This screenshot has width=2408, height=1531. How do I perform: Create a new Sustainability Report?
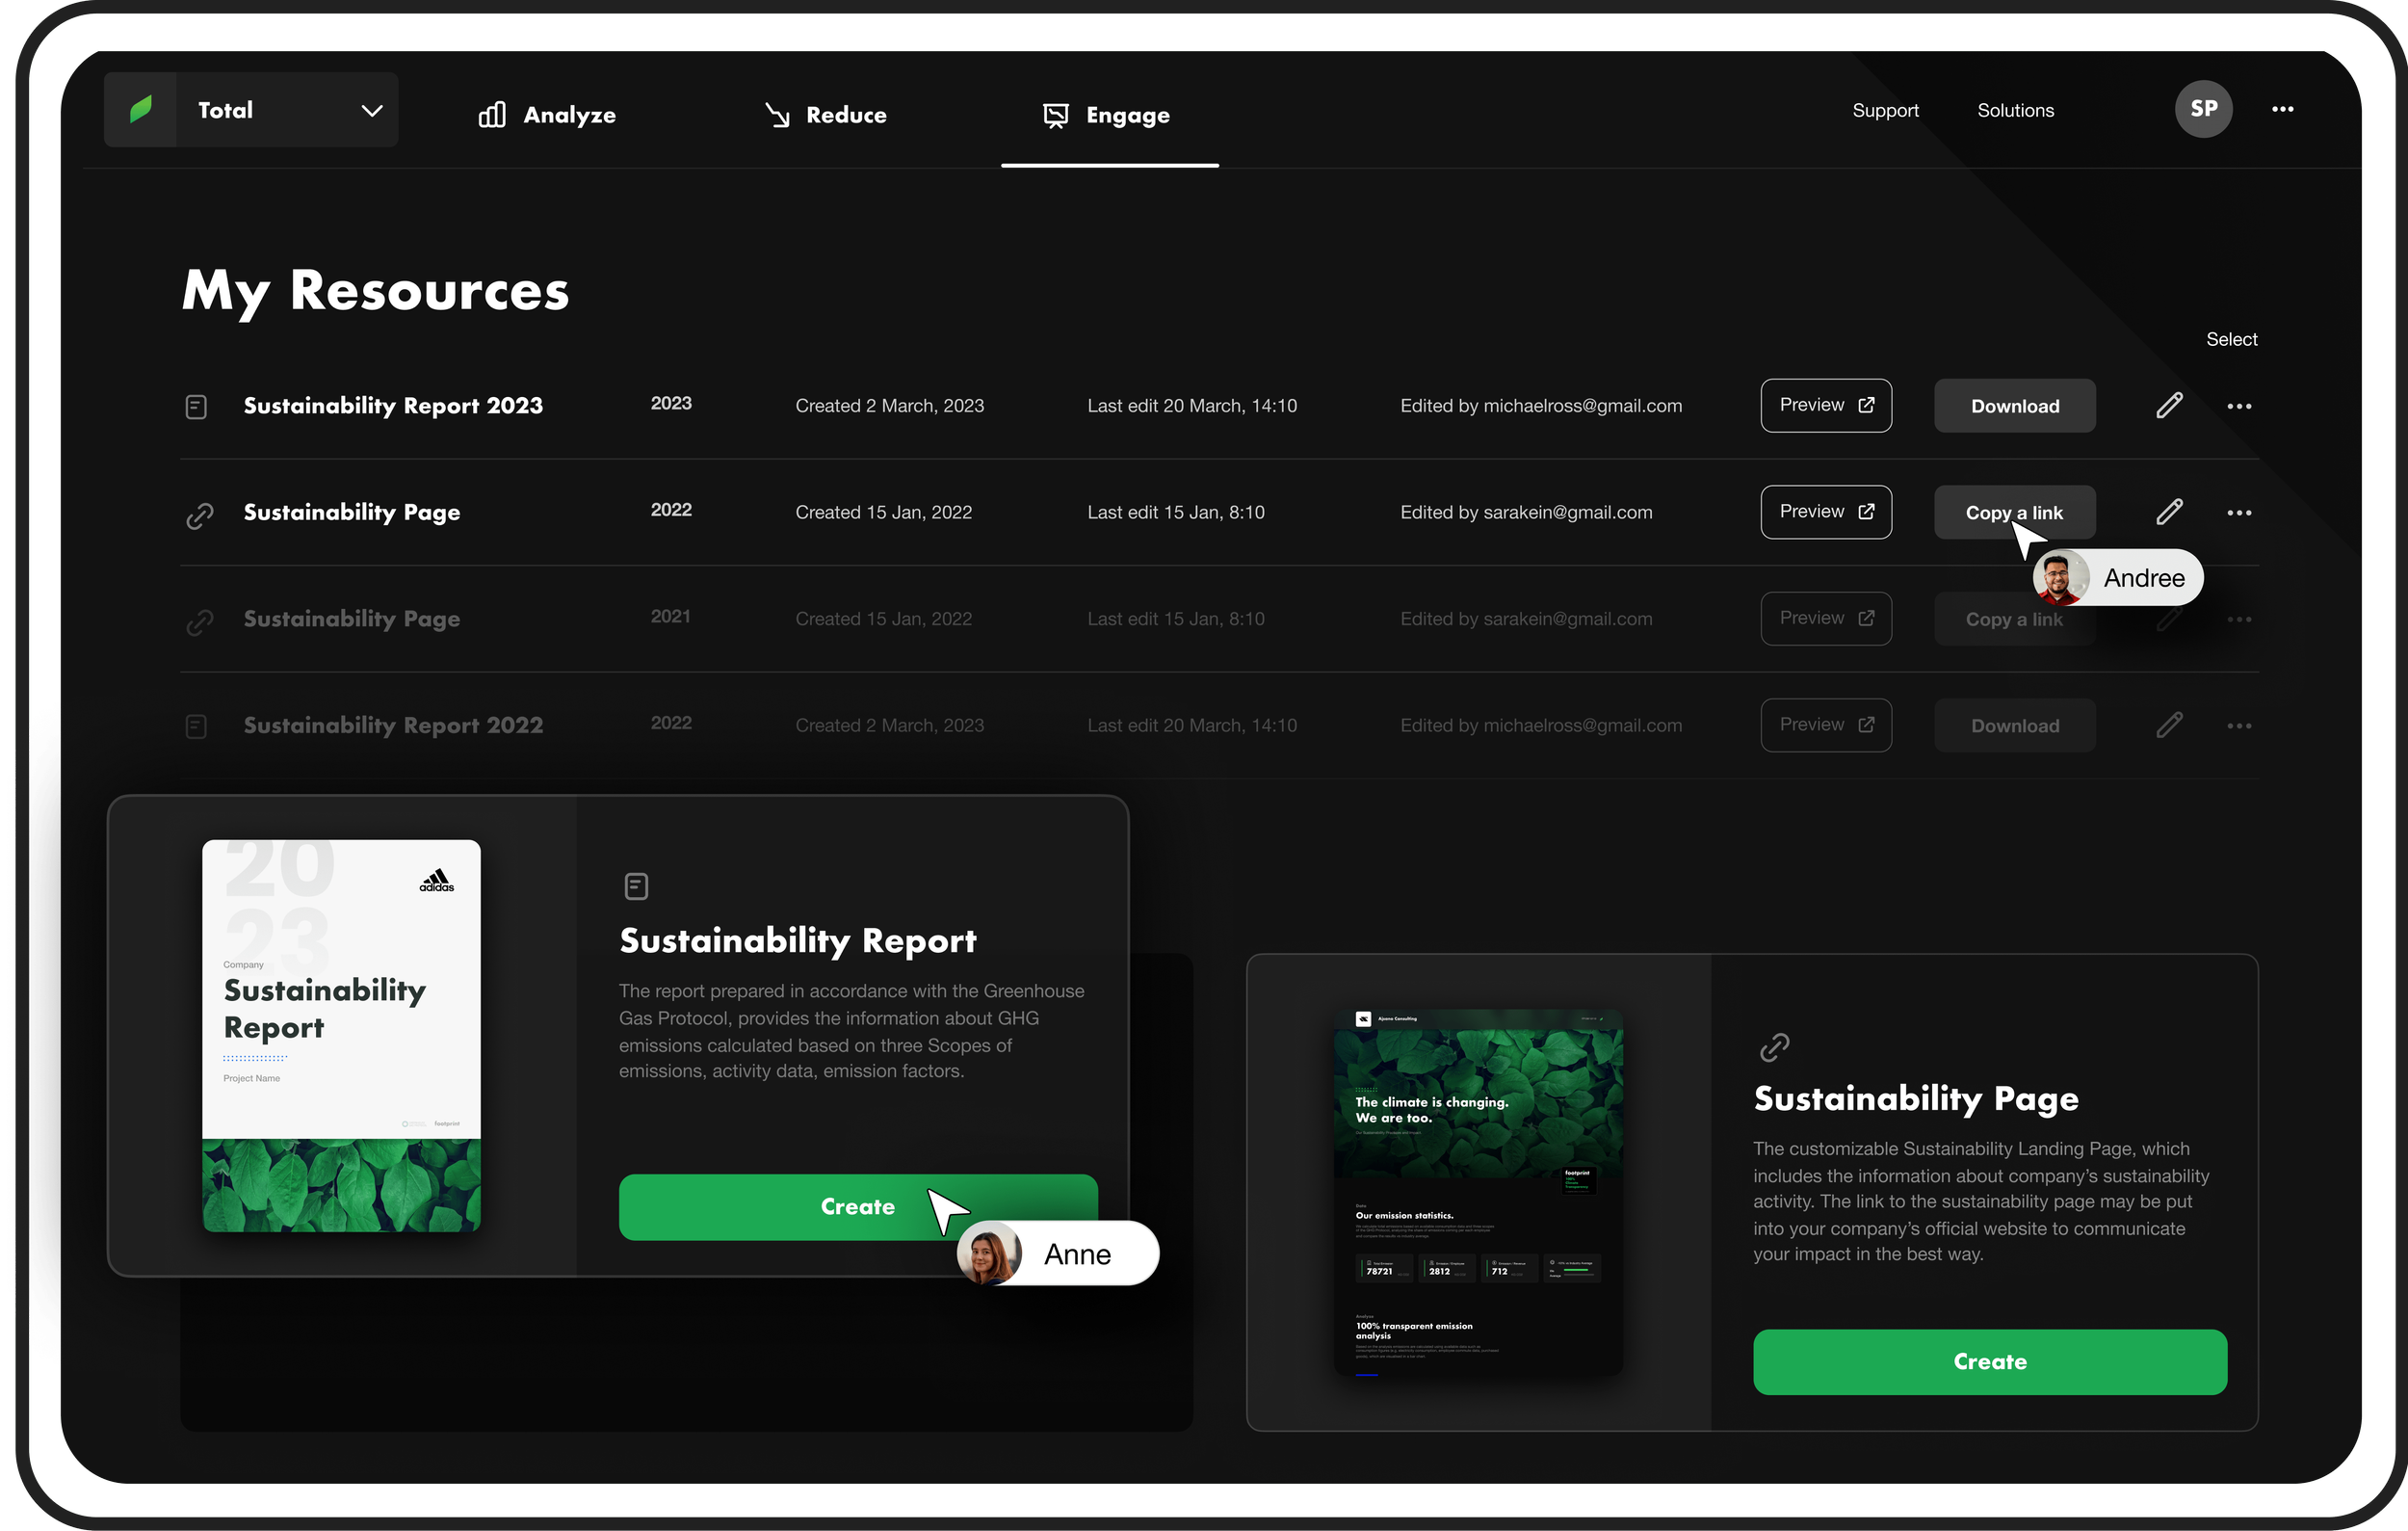(857, 1207)
